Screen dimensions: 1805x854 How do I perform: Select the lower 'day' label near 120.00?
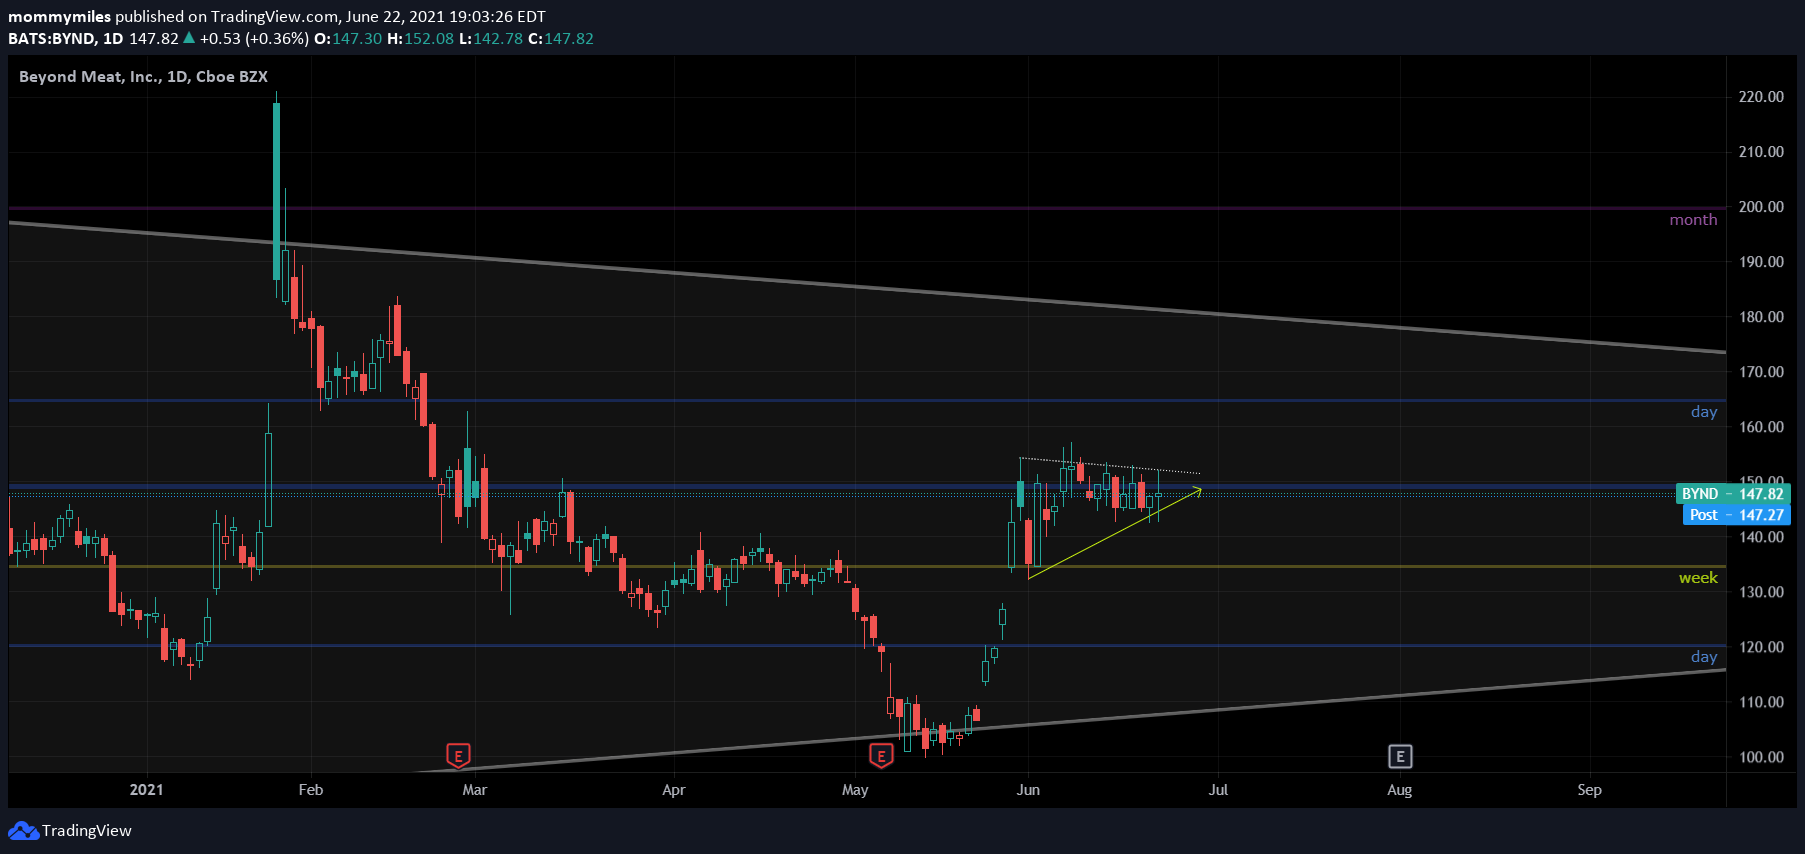[x=1704, y=657]
